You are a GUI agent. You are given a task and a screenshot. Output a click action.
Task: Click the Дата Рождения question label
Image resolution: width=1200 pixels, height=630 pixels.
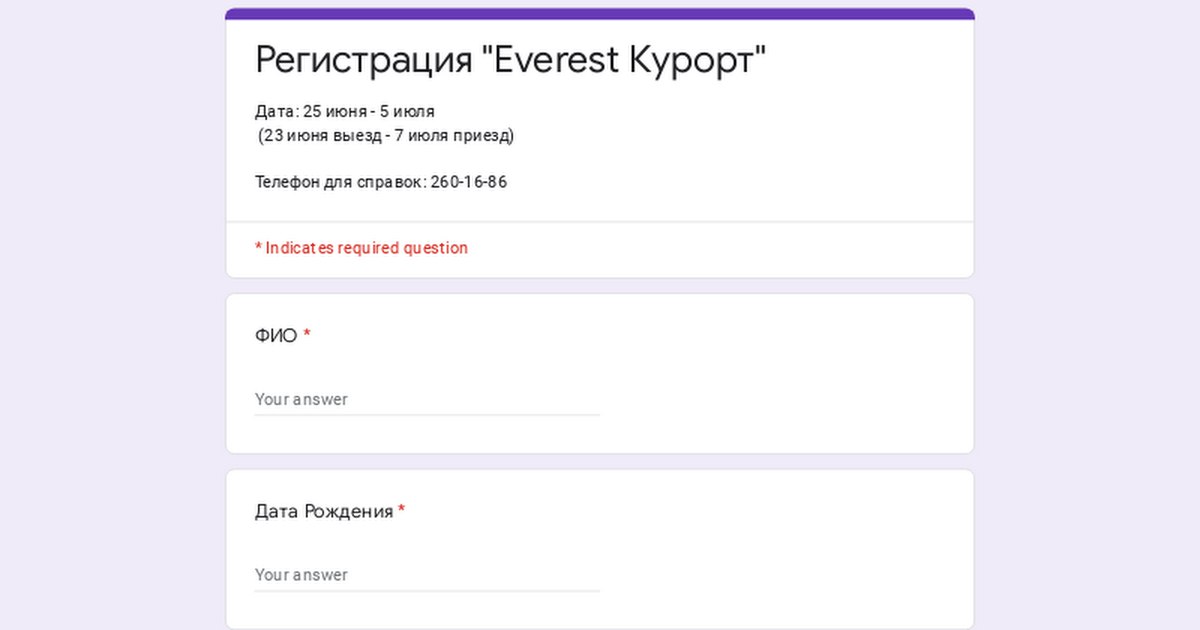coord(324,511)
